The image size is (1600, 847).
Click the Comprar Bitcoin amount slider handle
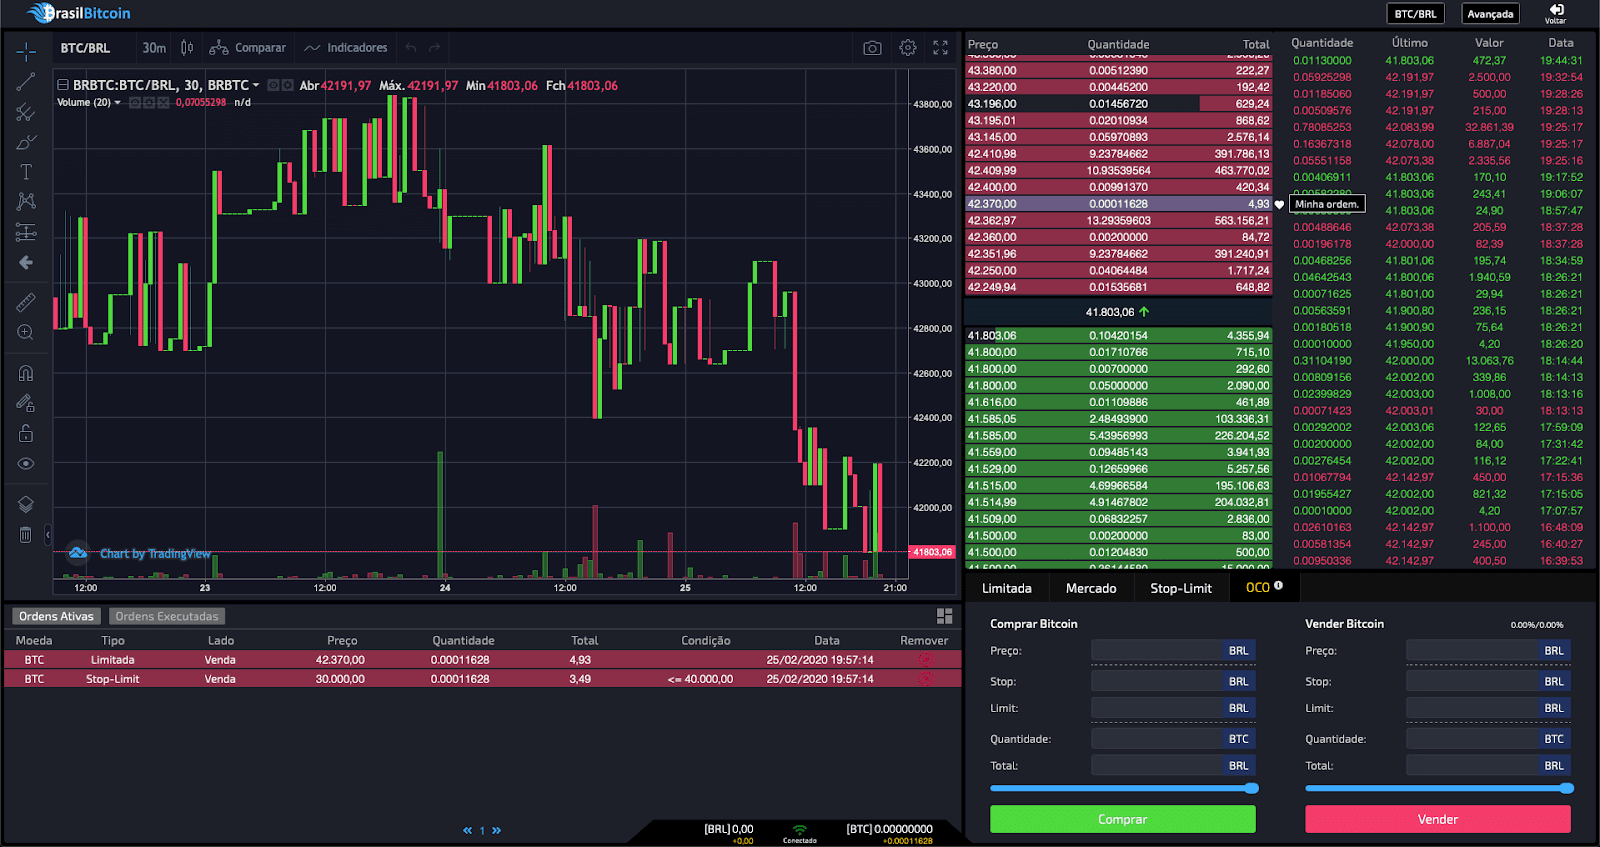click(x=1251, y=788)
